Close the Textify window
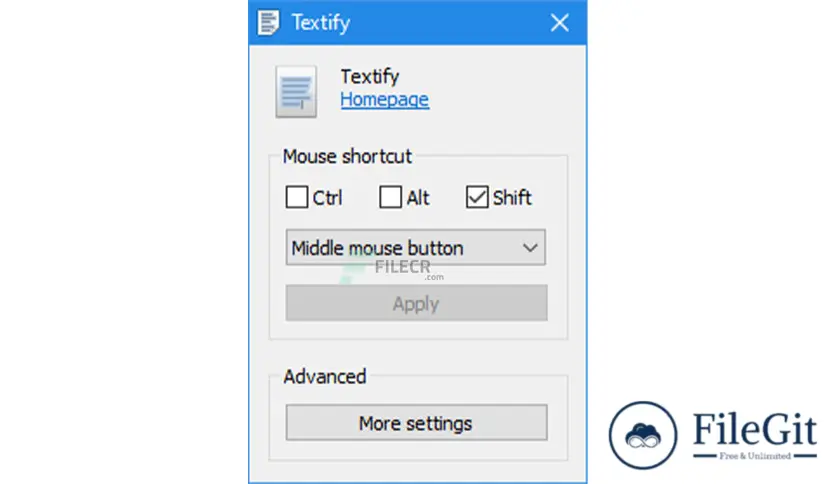 [559, 23]
